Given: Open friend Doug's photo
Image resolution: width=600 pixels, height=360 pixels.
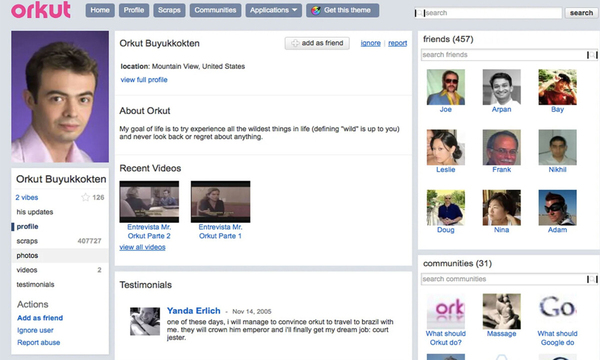Looking at the screenshot, I should [446, 207].
